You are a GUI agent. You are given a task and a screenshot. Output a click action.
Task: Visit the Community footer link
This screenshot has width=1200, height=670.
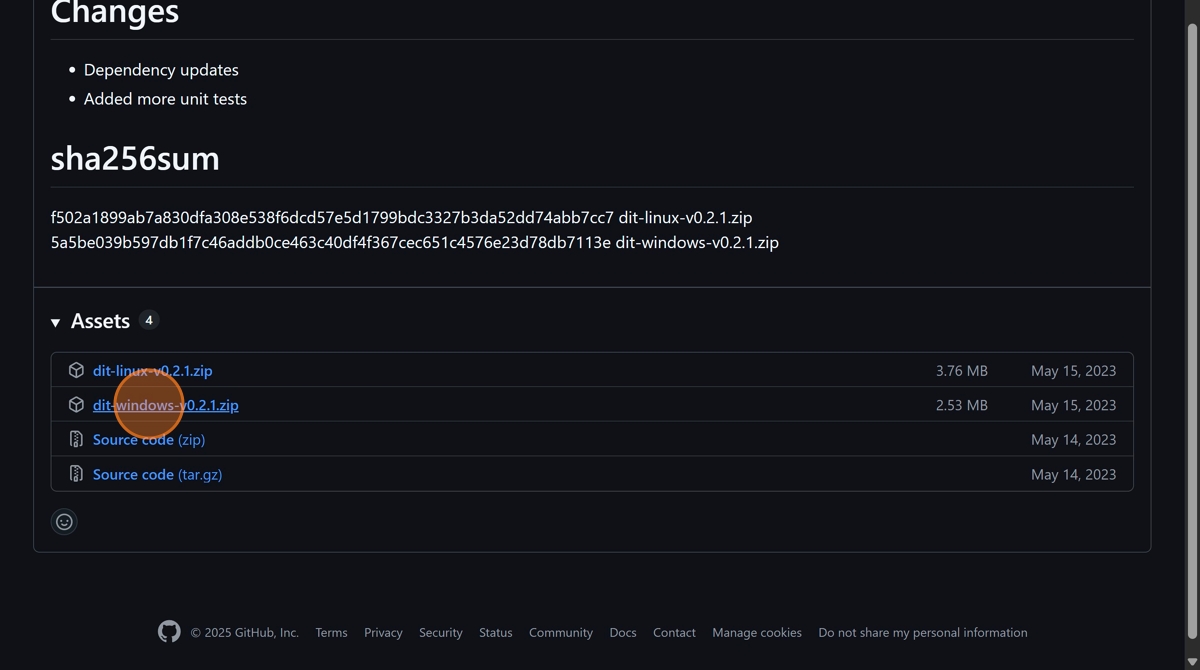click(560, 633)
